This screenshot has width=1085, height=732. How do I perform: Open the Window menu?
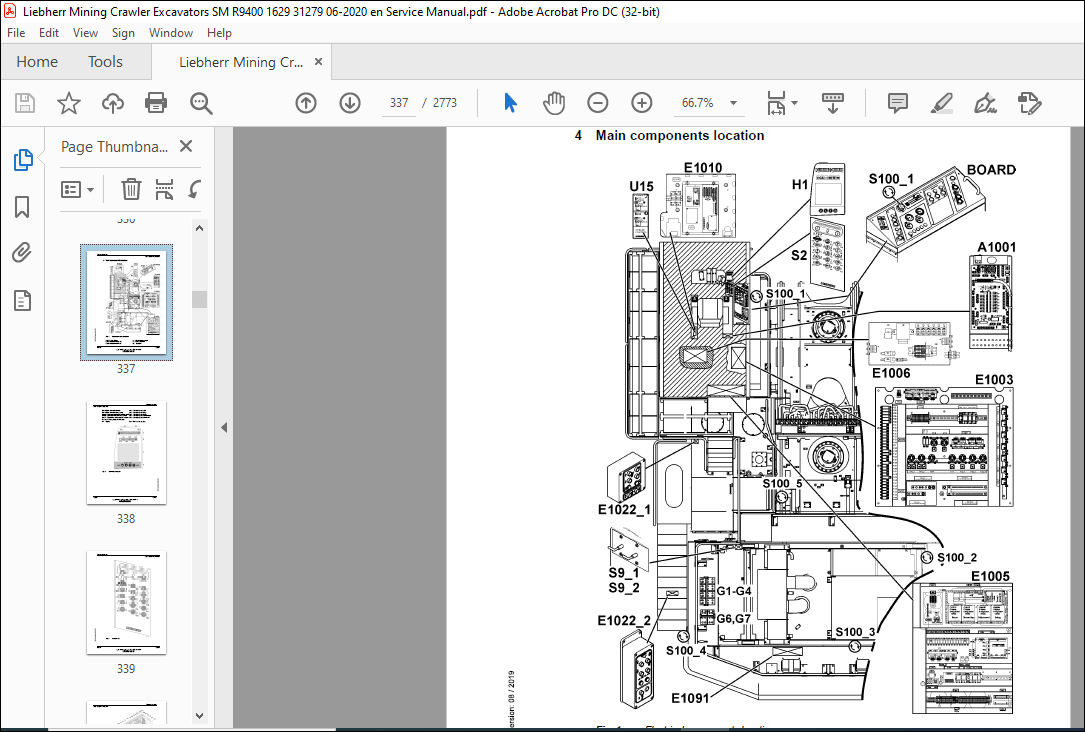pyautogui.click(x=170, y=33)
